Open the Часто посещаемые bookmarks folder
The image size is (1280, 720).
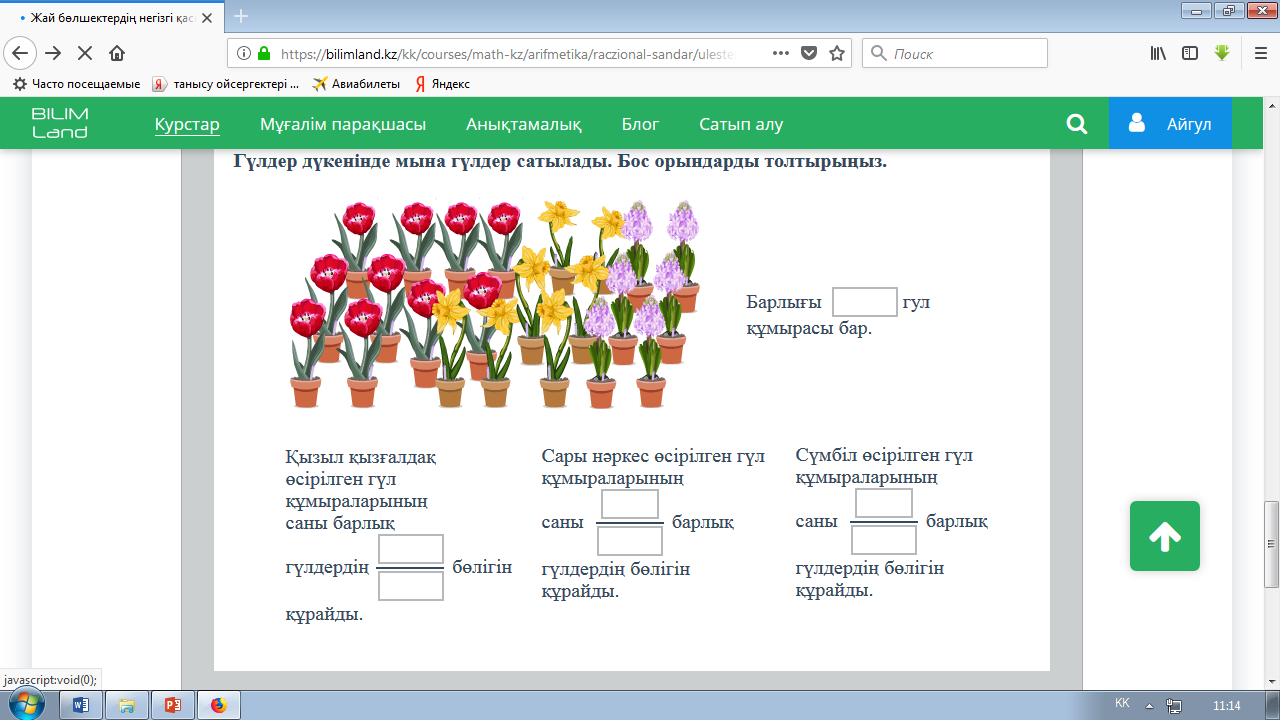[76, 84]
